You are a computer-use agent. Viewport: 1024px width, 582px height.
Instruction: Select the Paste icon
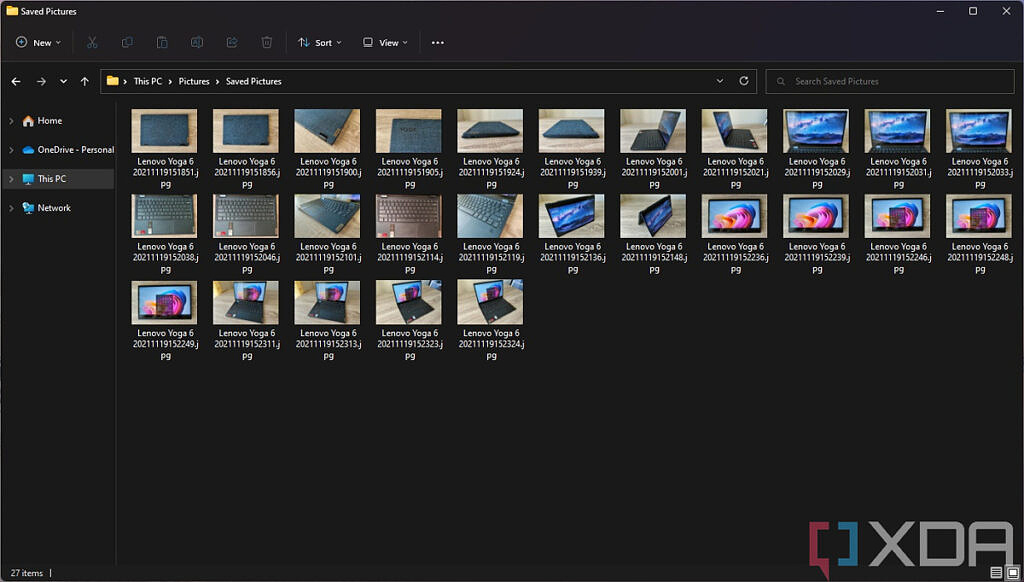162,42
